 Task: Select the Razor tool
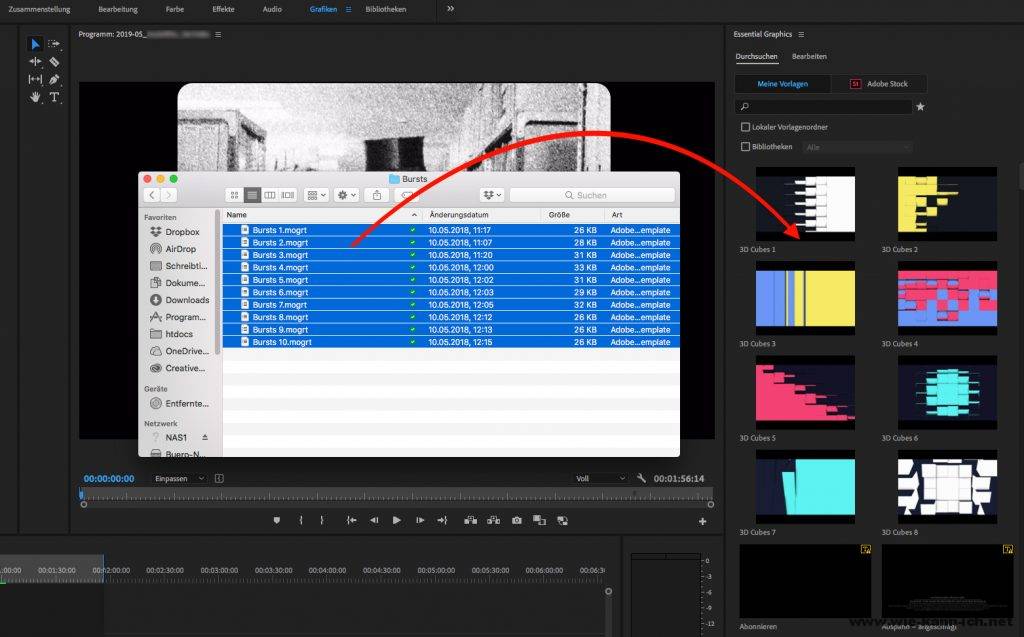coord(54,62)
